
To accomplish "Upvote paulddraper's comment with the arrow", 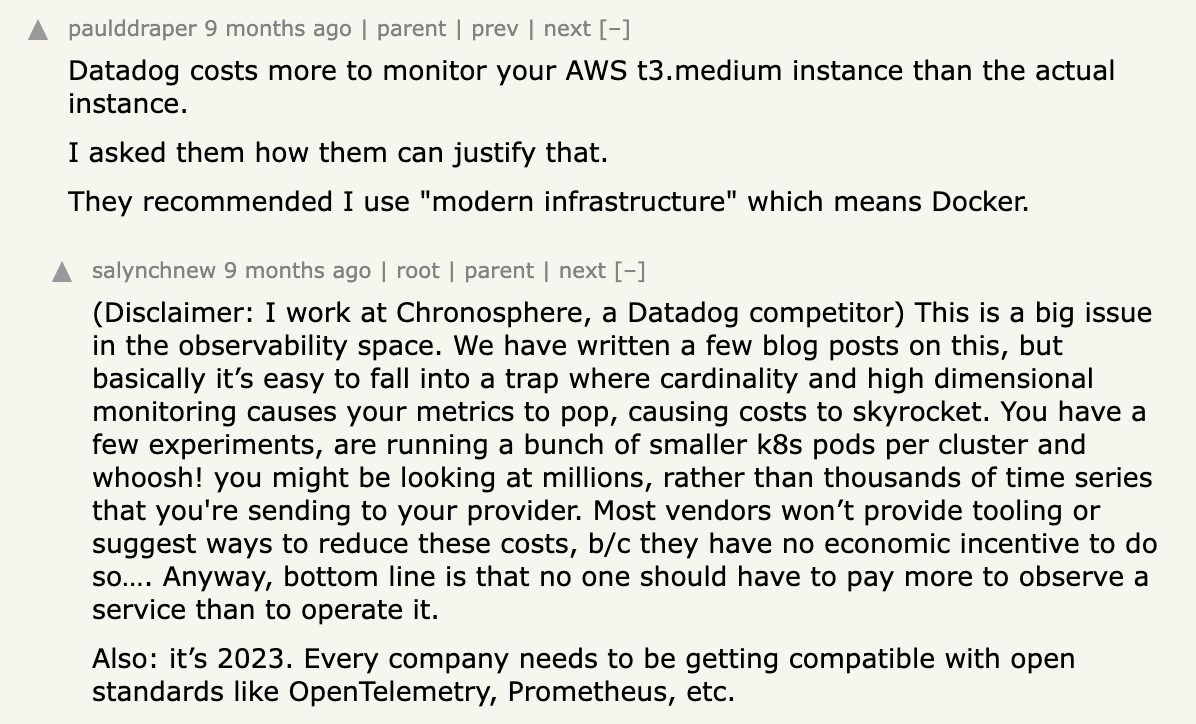I will [x=39, y=31].
